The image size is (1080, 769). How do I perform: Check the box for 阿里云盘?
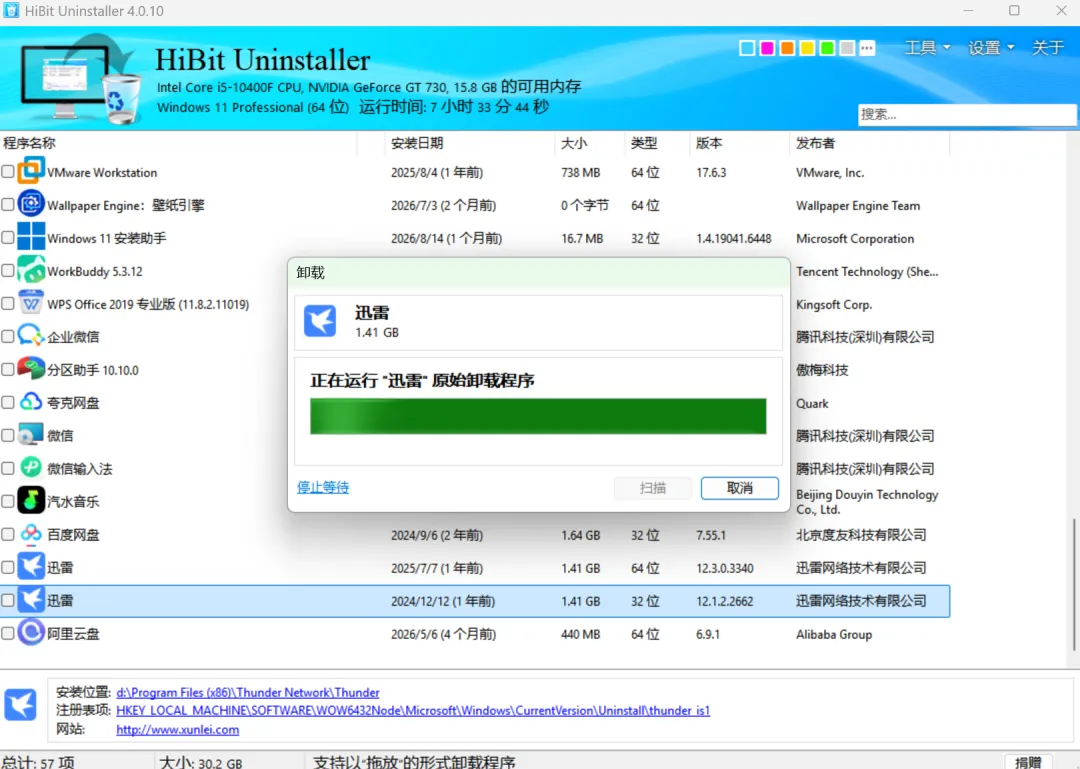coord(8,633)
